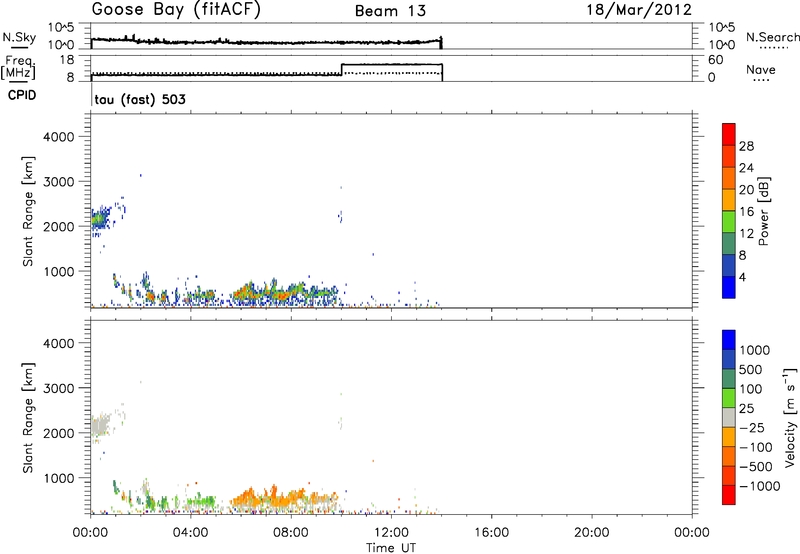Screen dimensions: 800x554
Task: Click the "25" label on Velocity colorbar
Action: click(746, 409)
